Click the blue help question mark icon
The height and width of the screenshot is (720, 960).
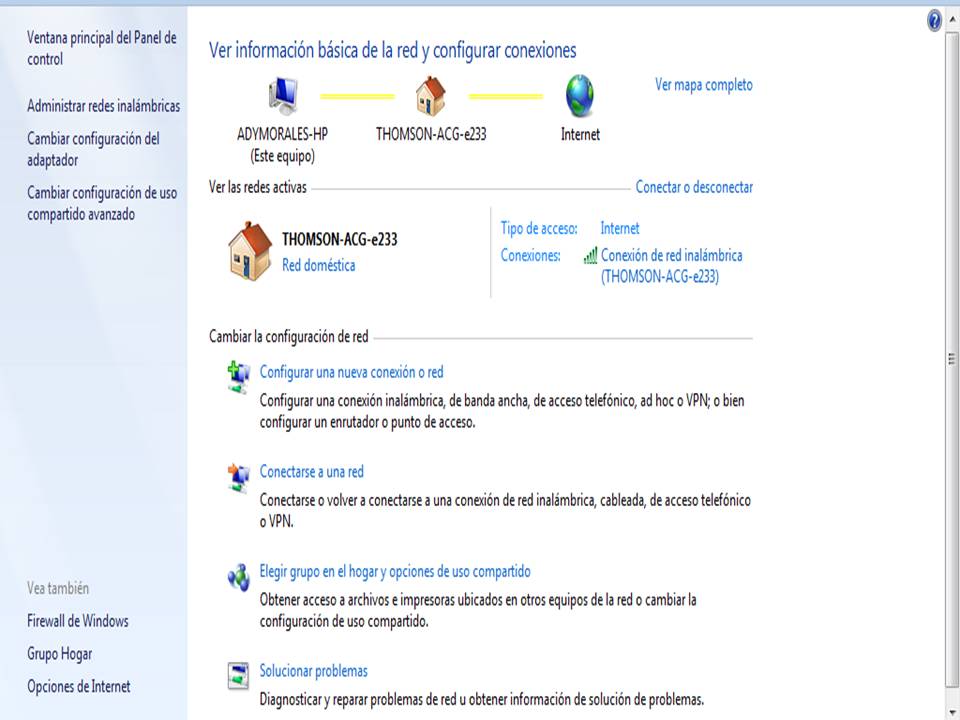(934, 21)
